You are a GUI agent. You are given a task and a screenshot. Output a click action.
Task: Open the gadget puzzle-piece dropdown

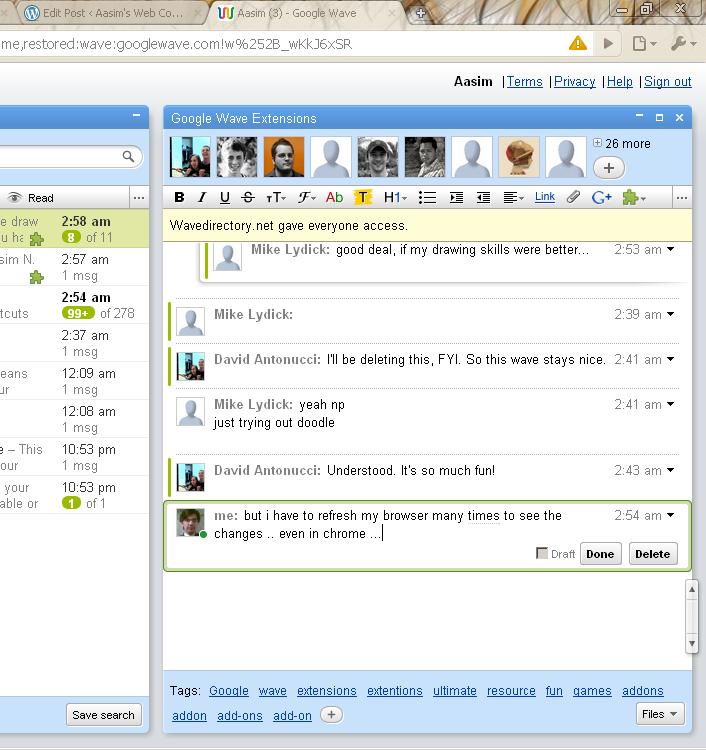point(634,197)
